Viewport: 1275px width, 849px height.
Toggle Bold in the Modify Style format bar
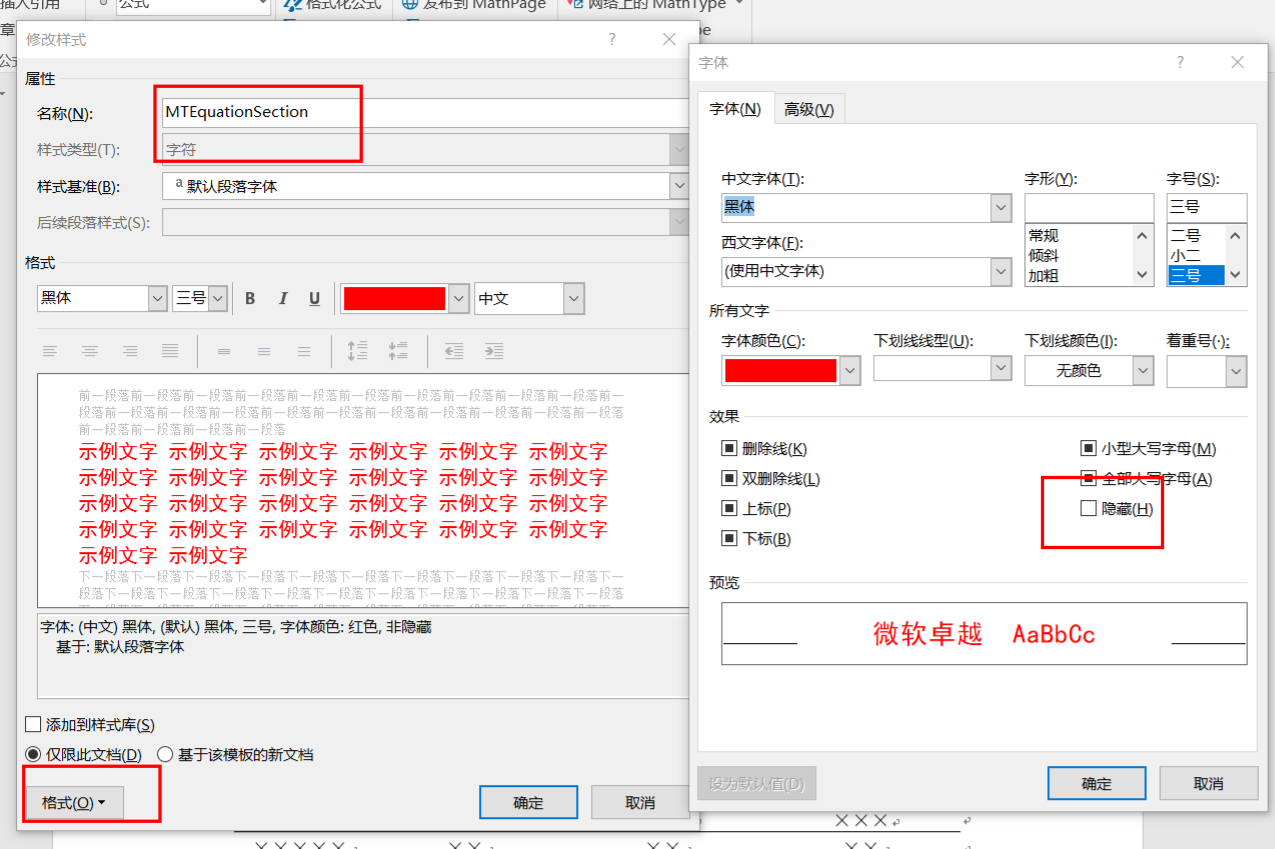click(250, 299)
